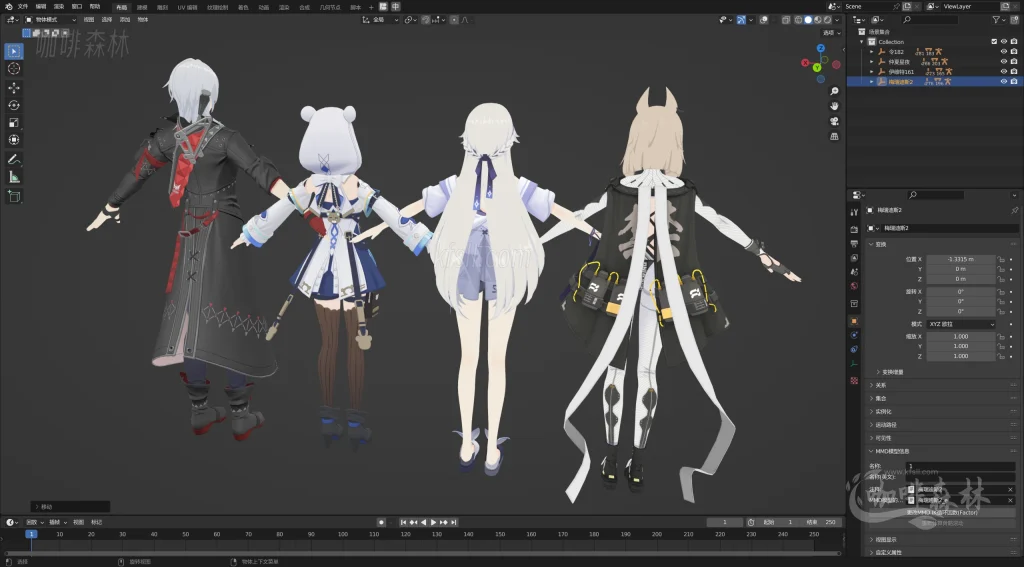This screenshot has width=1024, height=567.
Task: Open the shading options dropdown arrow
Action: click(837, 20)
